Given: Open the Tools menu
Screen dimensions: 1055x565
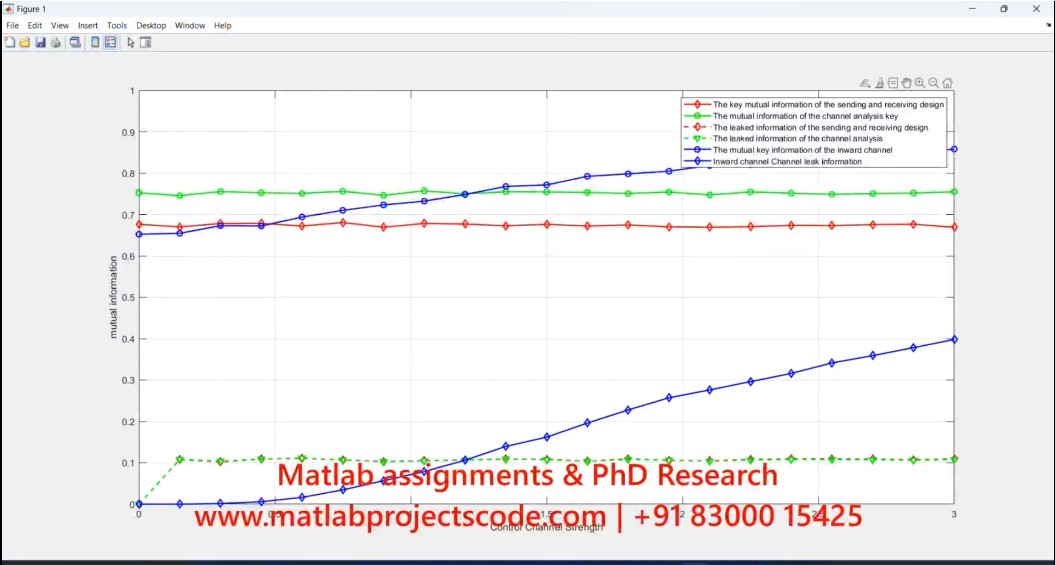Looking at the screenshot, I should (x=117, y=26).
